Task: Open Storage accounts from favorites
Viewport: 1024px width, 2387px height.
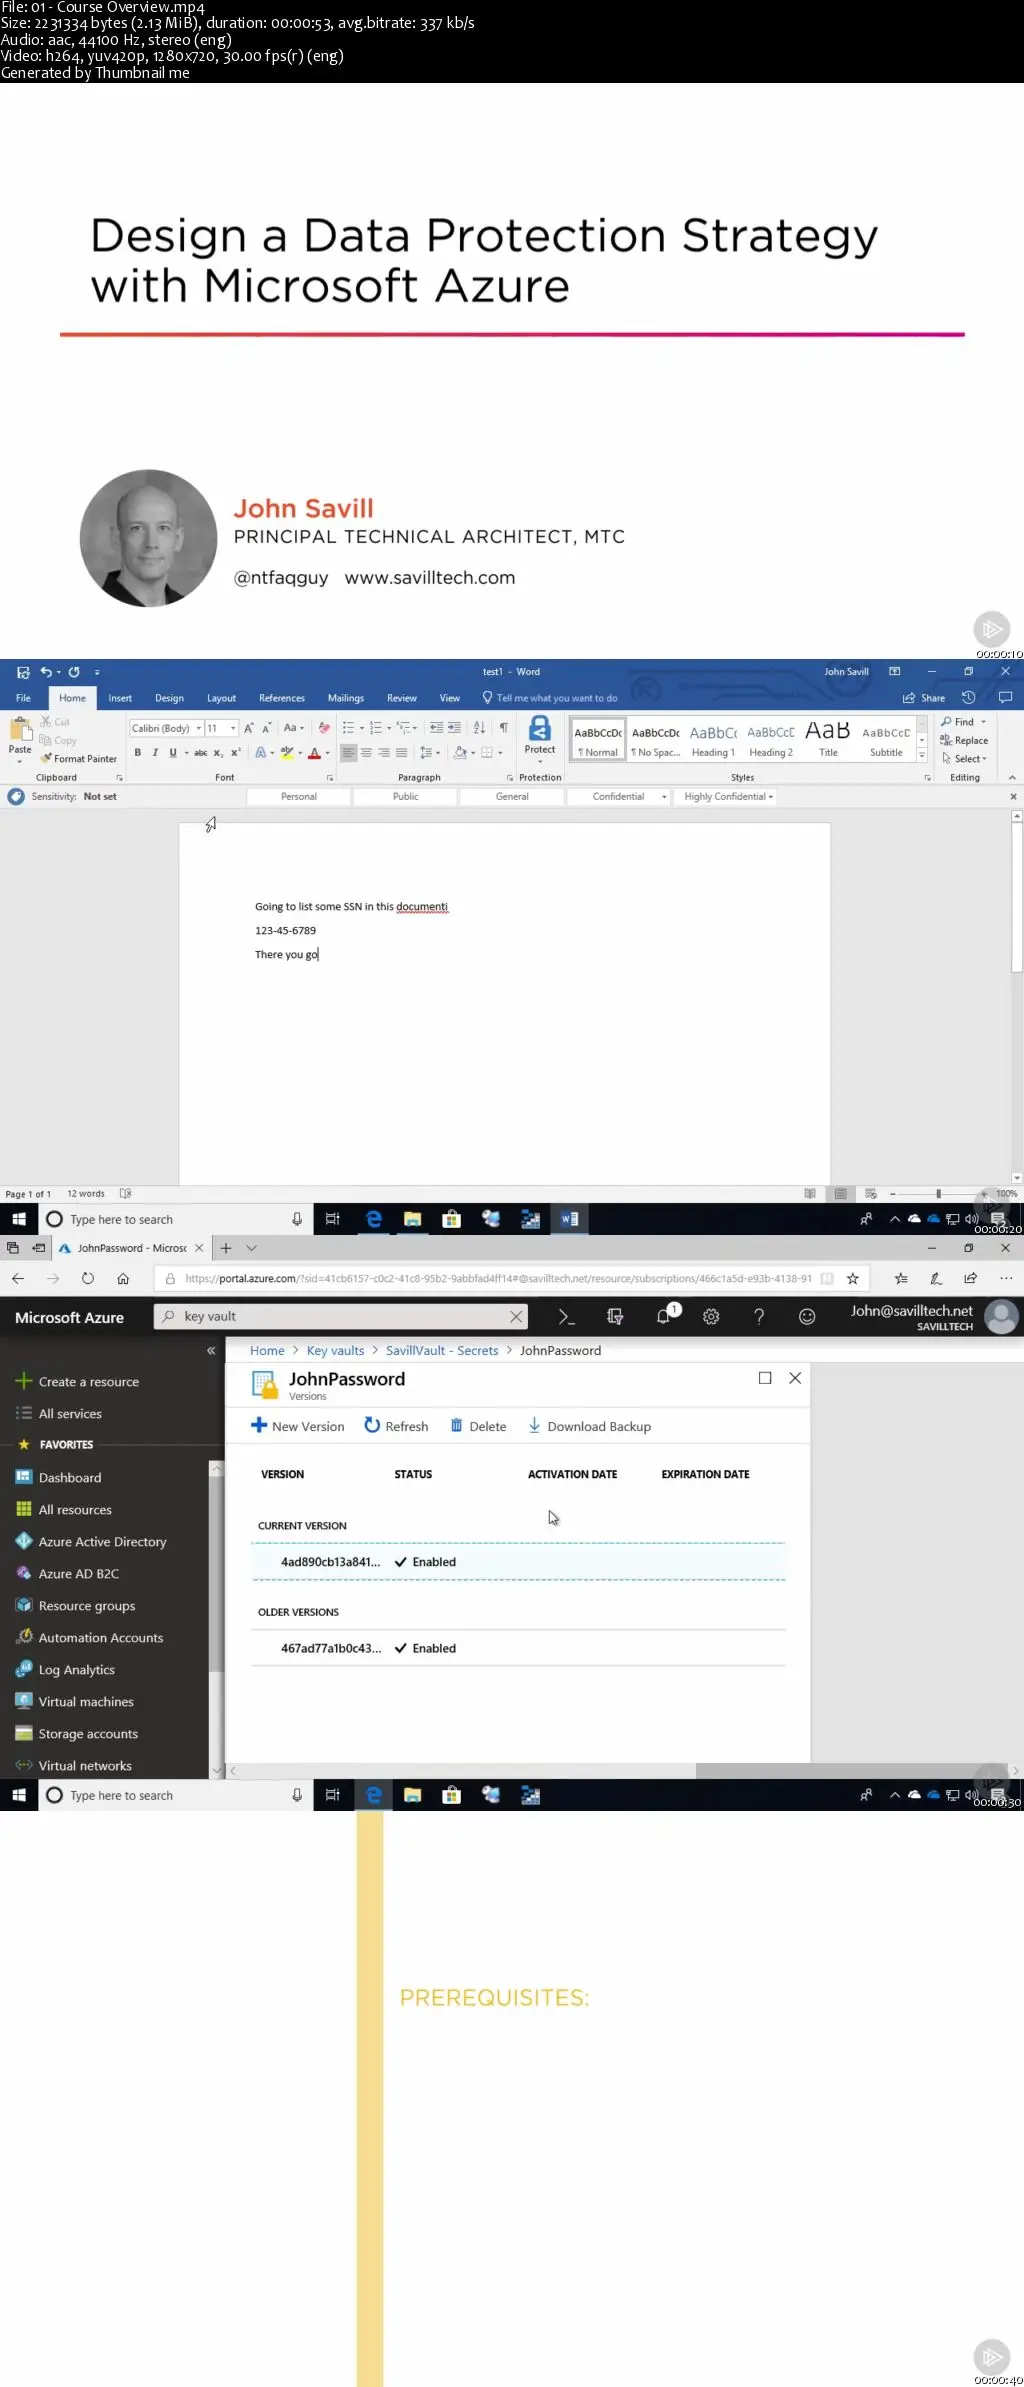Action: click(77, 1734)
